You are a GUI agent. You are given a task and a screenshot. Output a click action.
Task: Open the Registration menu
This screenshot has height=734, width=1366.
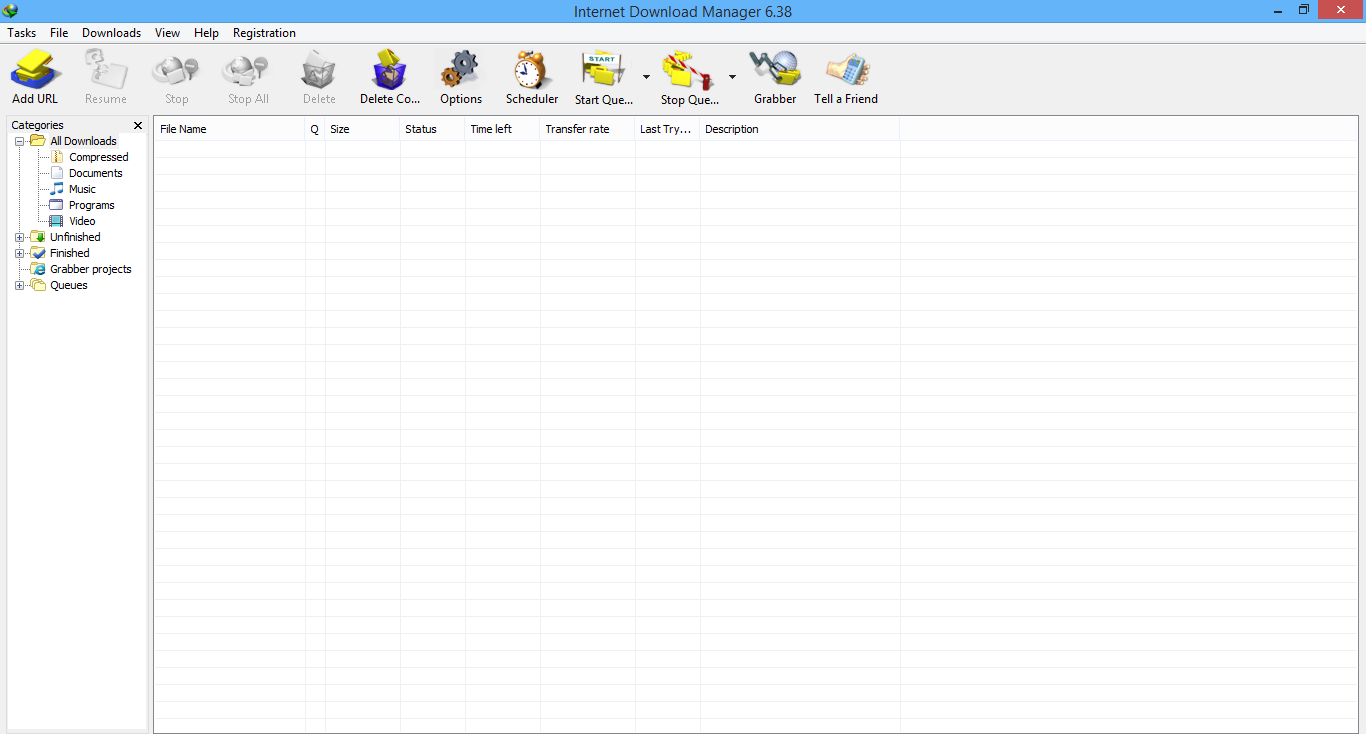264,33
